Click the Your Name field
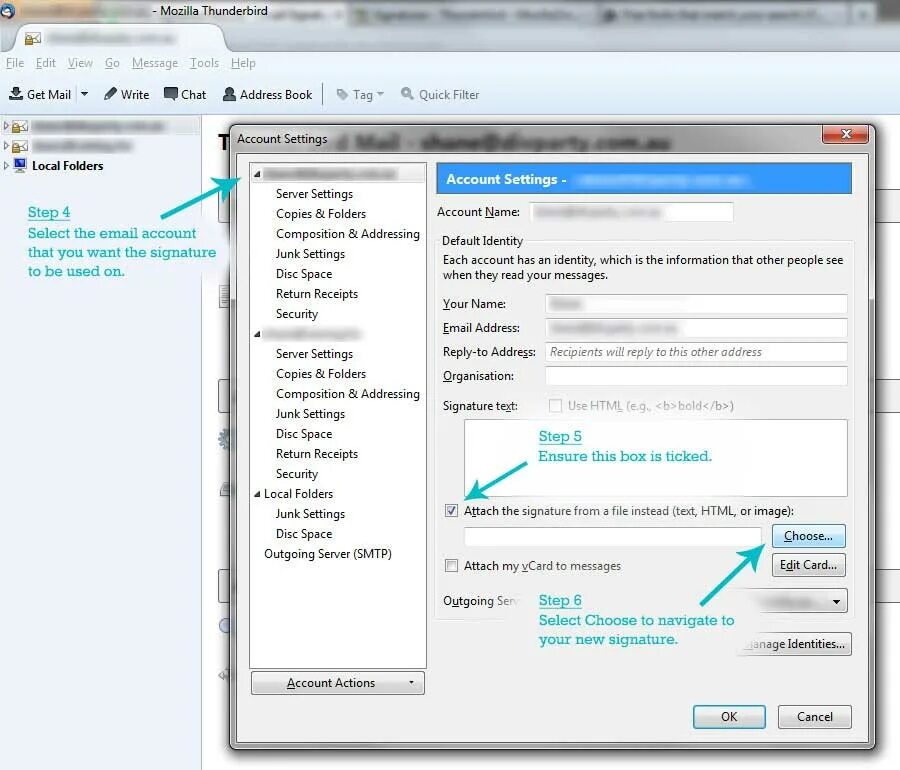900x770 pixels. (696, 304)
